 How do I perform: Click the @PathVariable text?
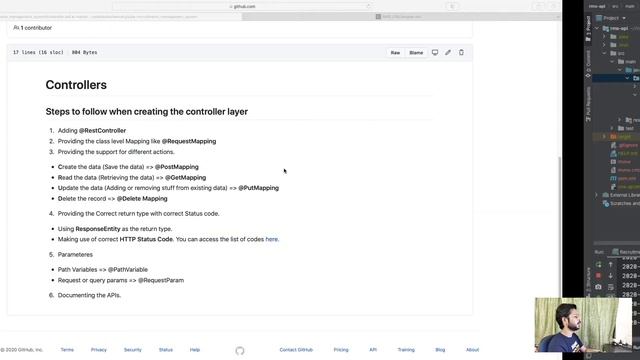(x=128, y=270)
